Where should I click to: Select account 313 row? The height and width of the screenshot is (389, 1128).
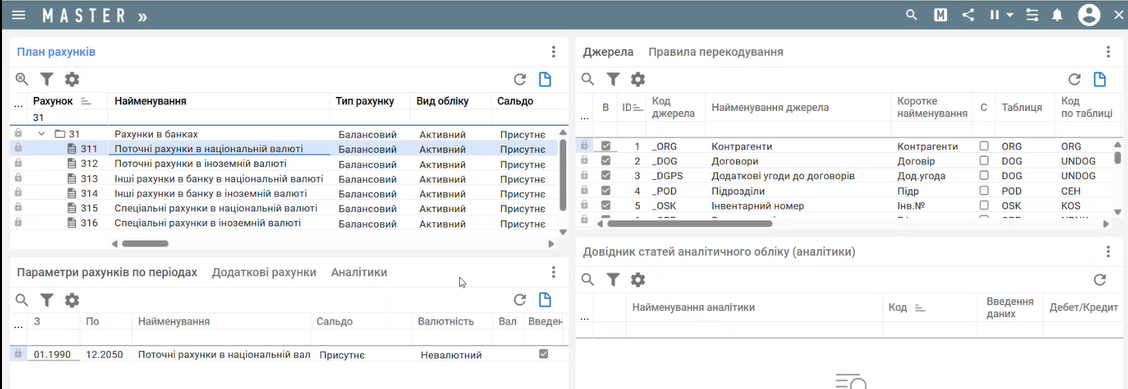tap(284, 178)
